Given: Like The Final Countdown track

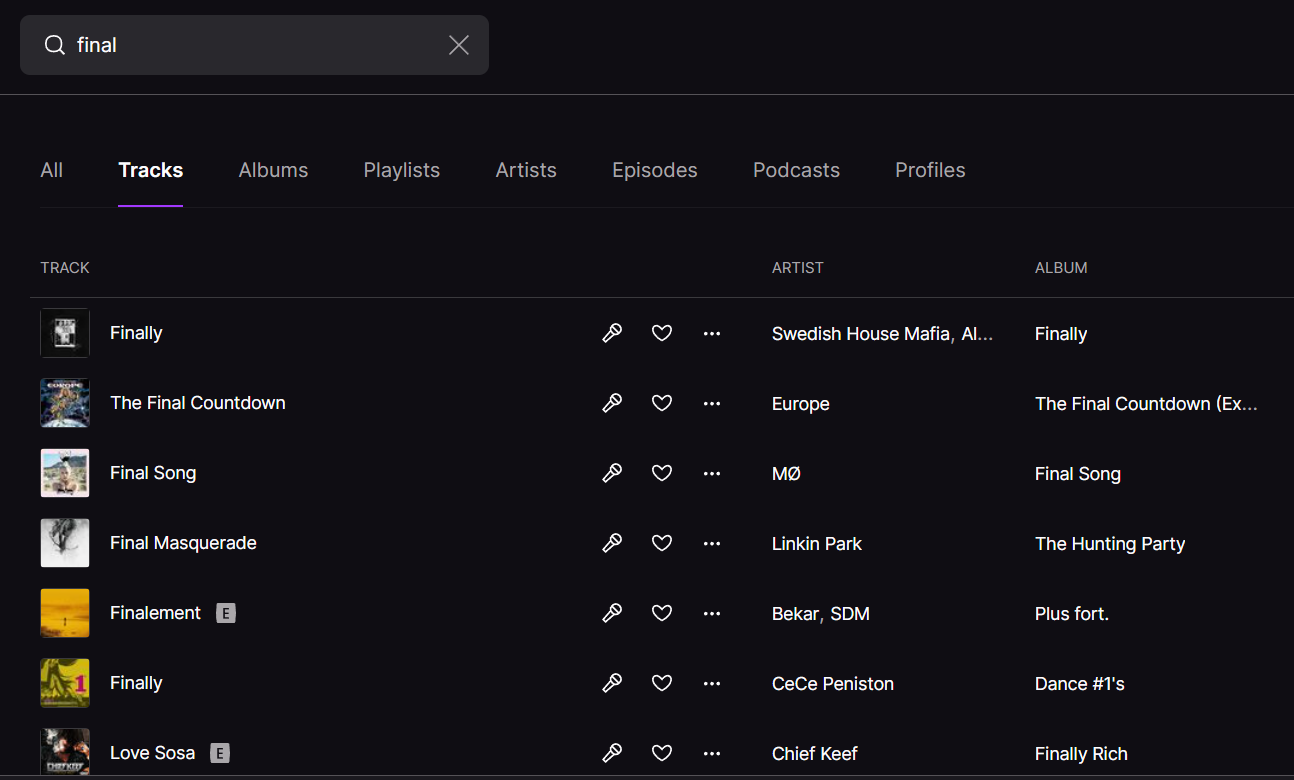Looking at the screenshot, I should point(662,403).
